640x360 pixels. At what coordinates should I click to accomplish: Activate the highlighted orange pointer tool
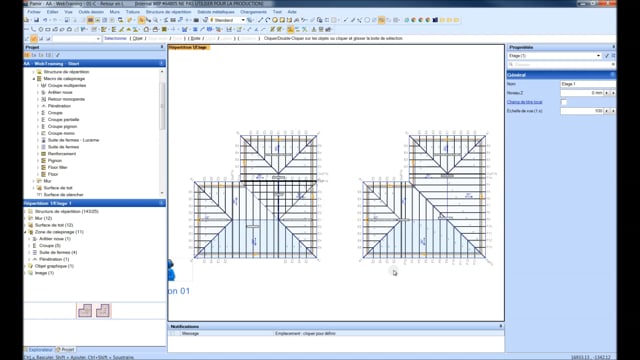(x=142, y=20)
